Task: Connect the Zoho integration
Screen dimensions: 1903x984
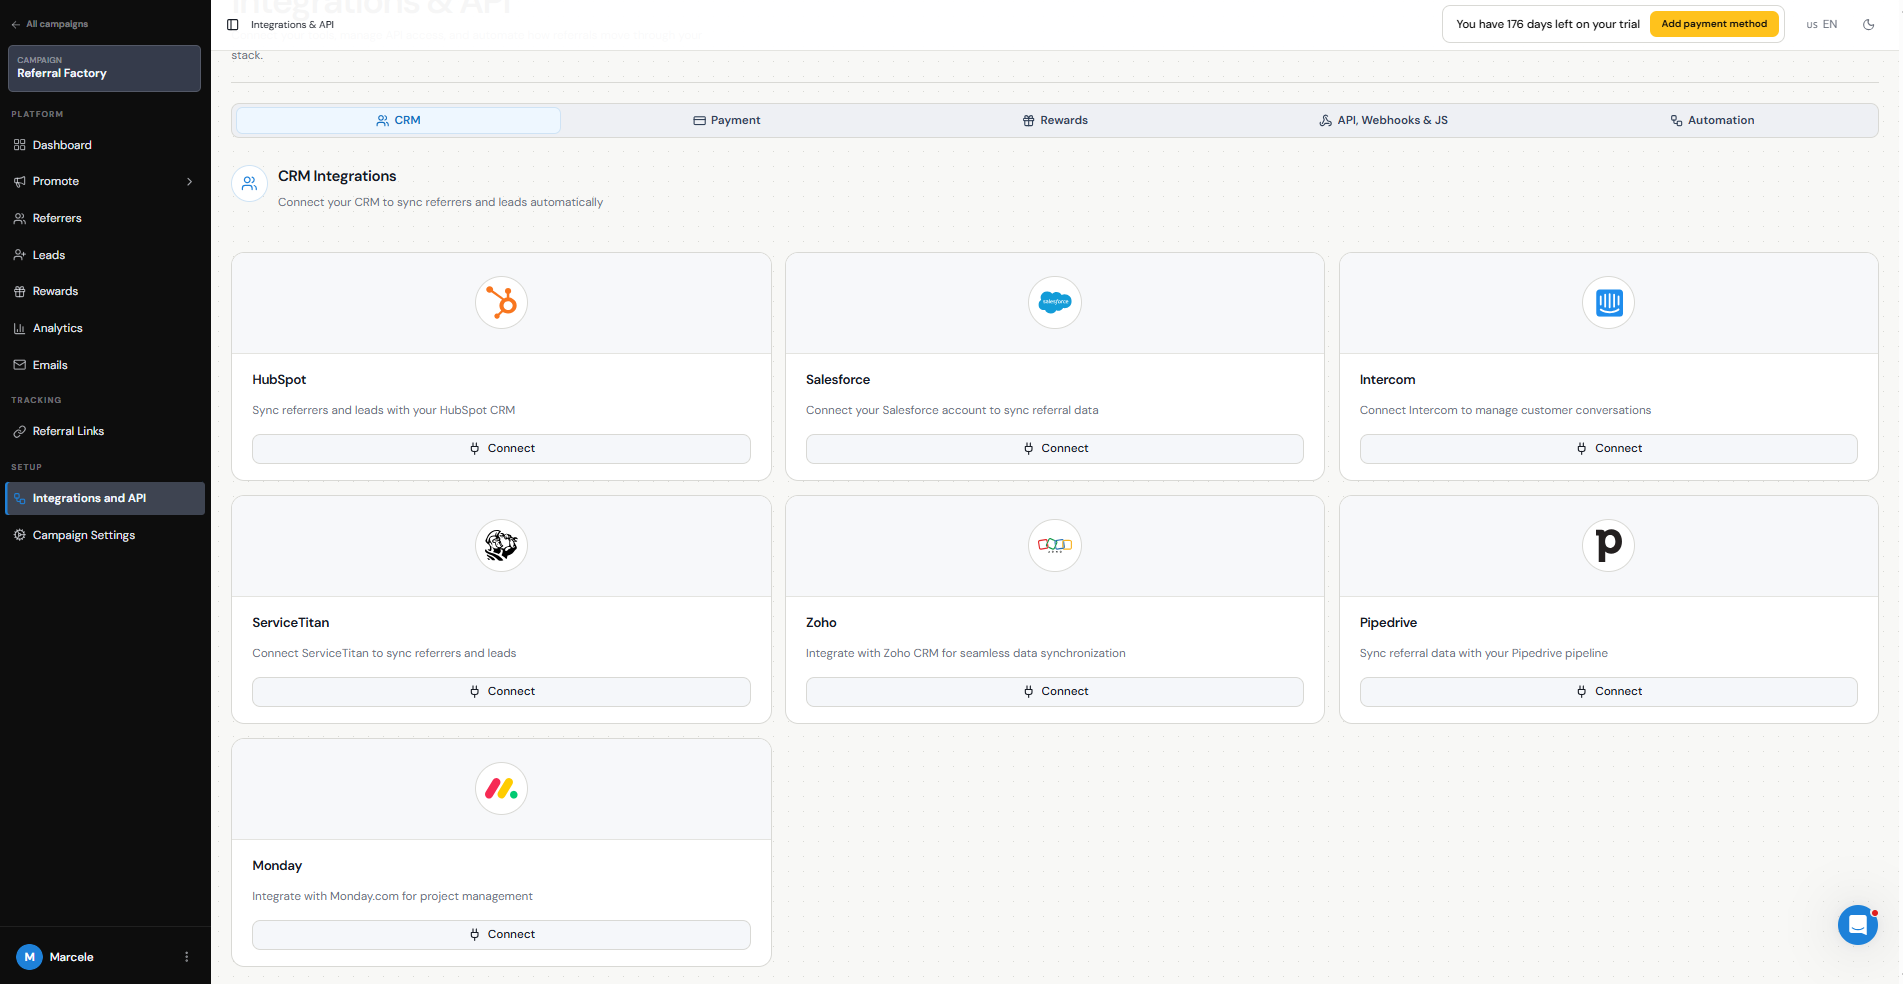Action: 1055,692
